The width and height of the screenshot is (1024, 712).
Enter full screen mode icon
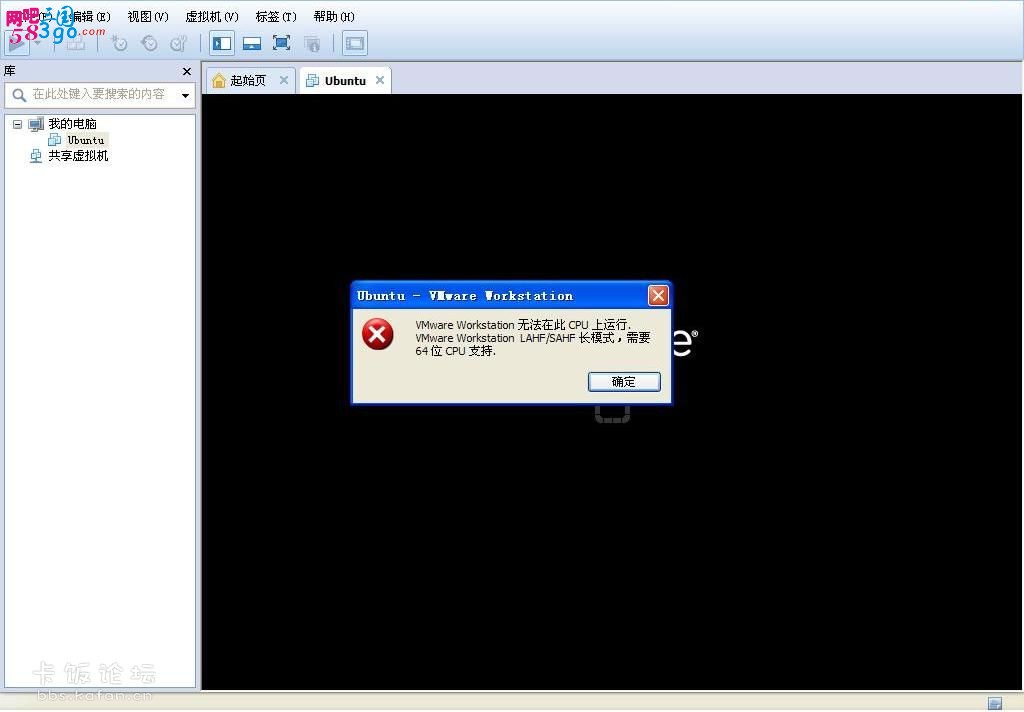click(x=281, y=43)
